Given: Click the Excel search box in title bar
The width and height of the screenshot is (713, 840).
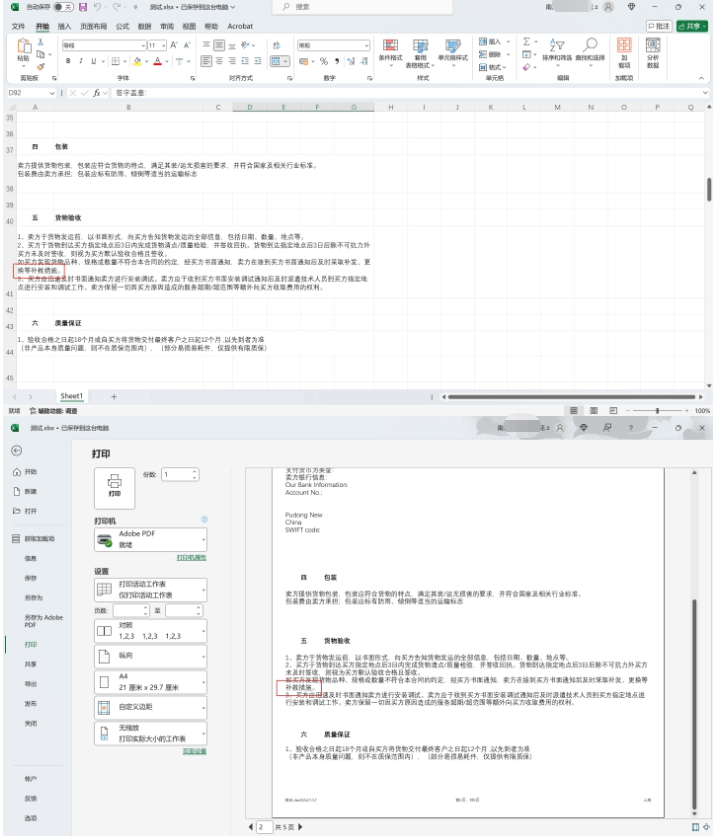Looking at the screenshot, I should point(364,7).
